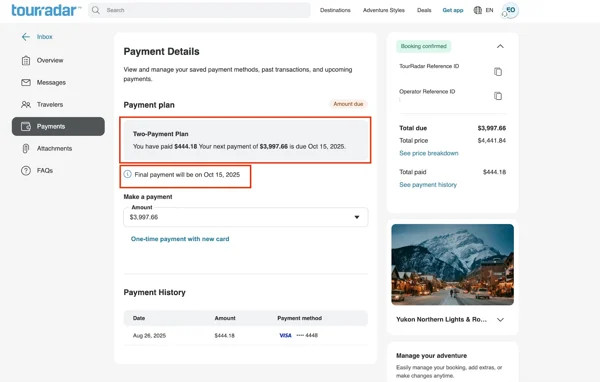Screen dimensions: 600x382
Task: Click One-time payment with new card
Action: (x=180, y=239)
